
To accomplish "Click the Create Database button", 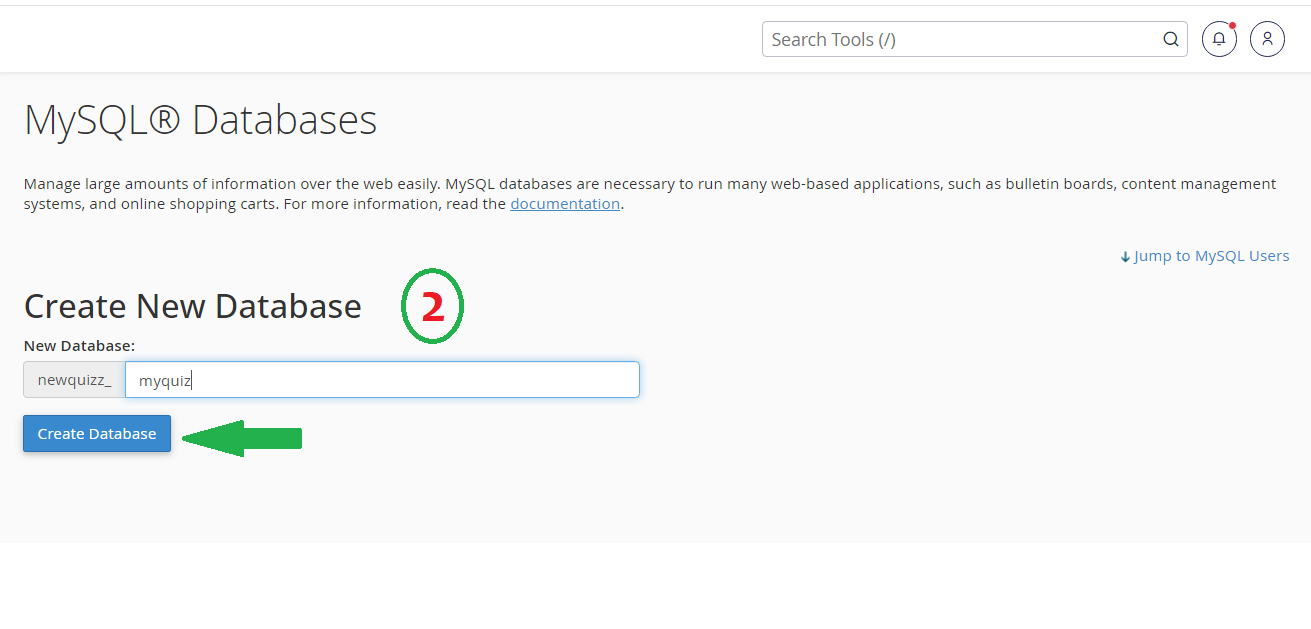I will tap(97, 434).
